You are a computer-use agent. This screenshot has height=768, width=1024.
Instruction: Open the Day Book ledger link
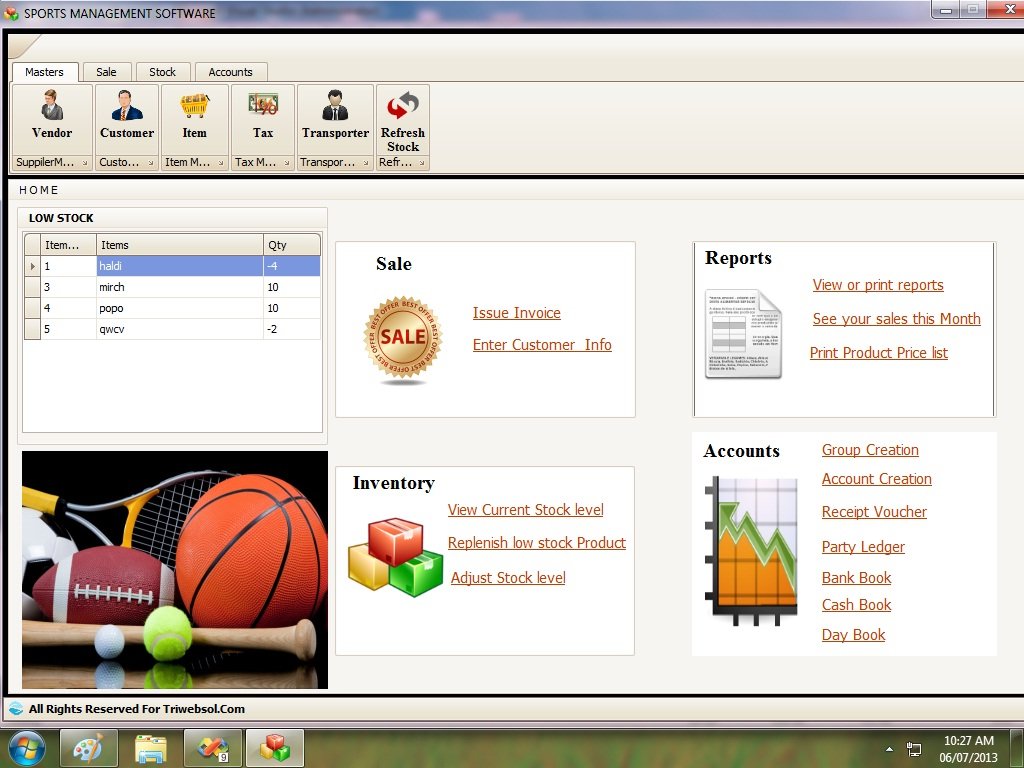[853, 635]
